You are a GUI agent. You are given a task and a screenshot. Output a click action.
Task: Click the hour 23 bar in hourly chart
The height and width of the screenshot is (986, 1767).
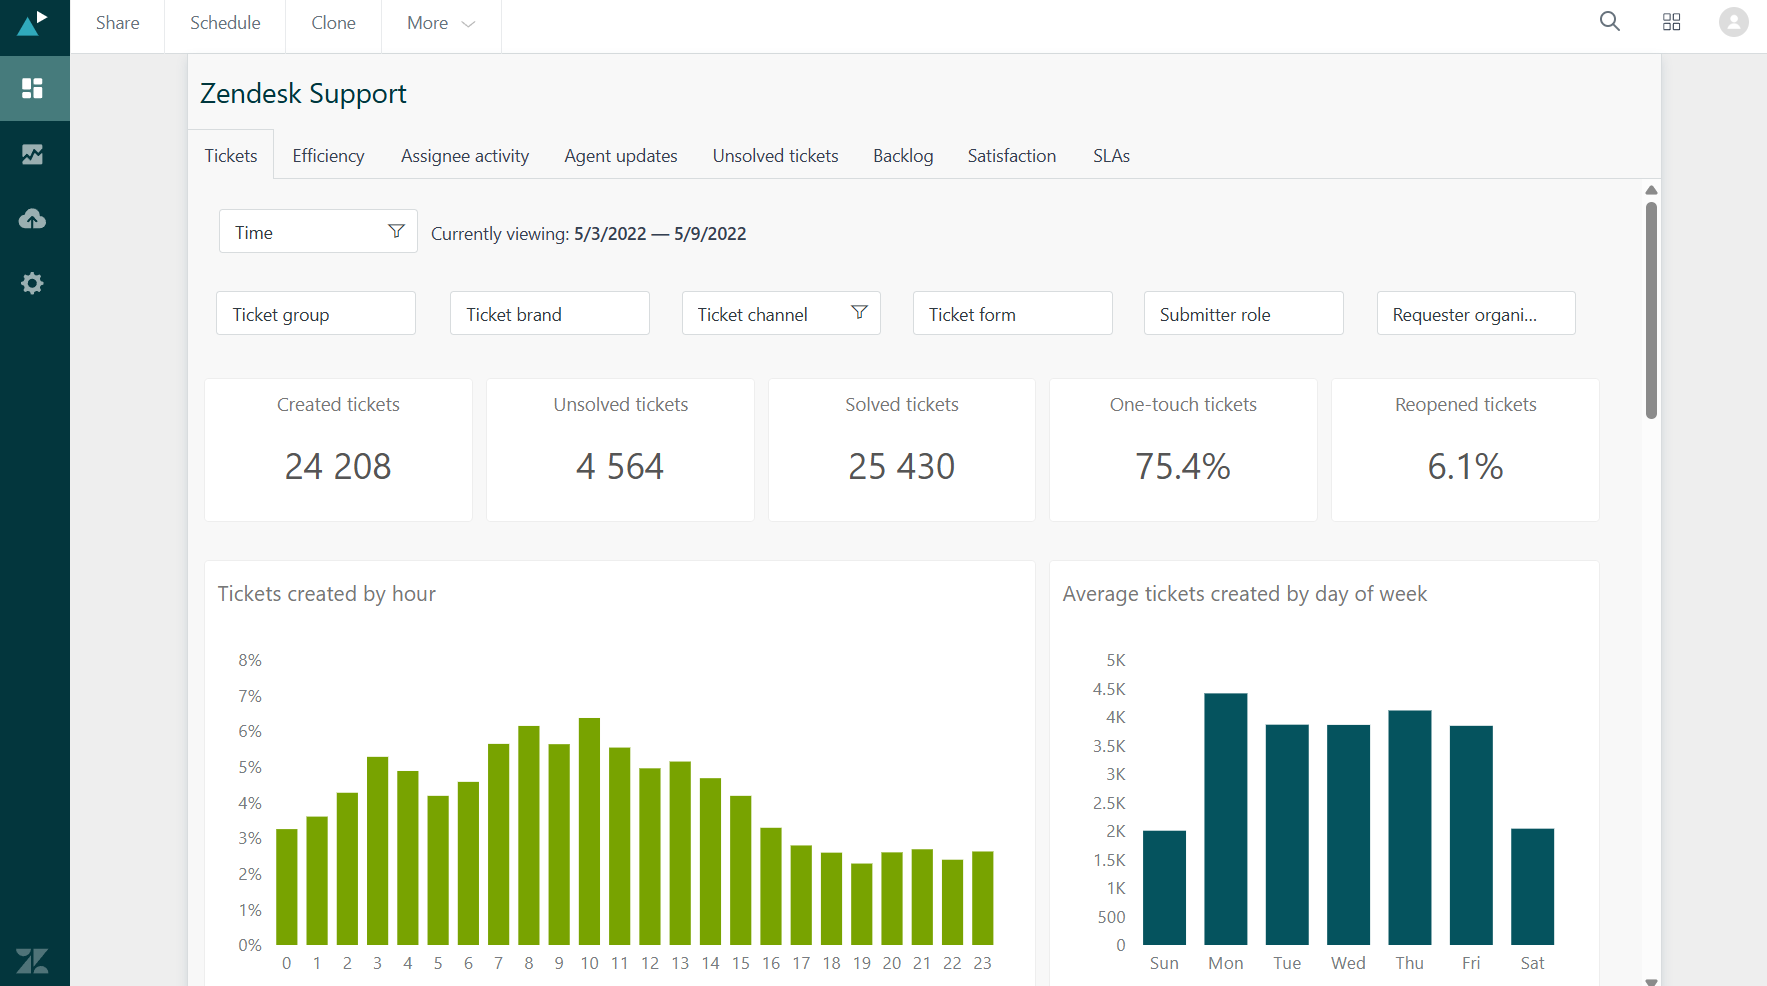coord(983,898)
